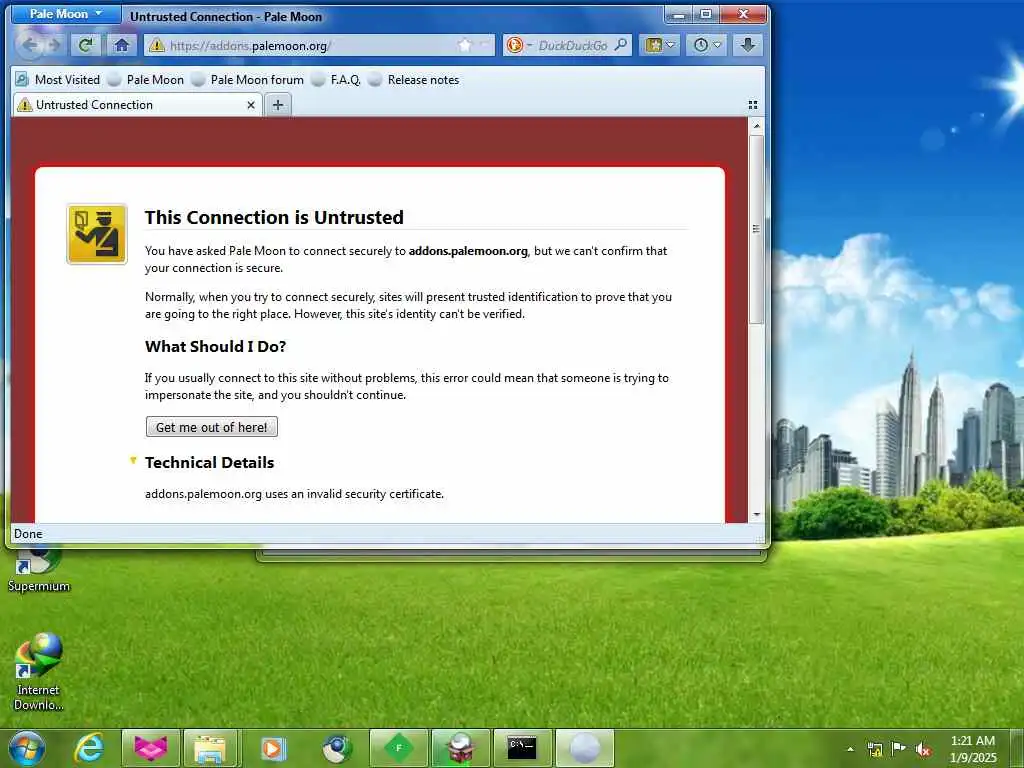
Task: Open Windows Explorer from the taskbar
Action: coord(210,748)
